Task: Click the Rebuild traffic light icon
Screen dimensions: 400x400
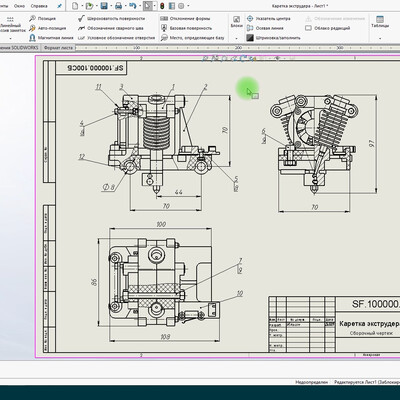Action: pyautogui.click(x=162, y=6)
